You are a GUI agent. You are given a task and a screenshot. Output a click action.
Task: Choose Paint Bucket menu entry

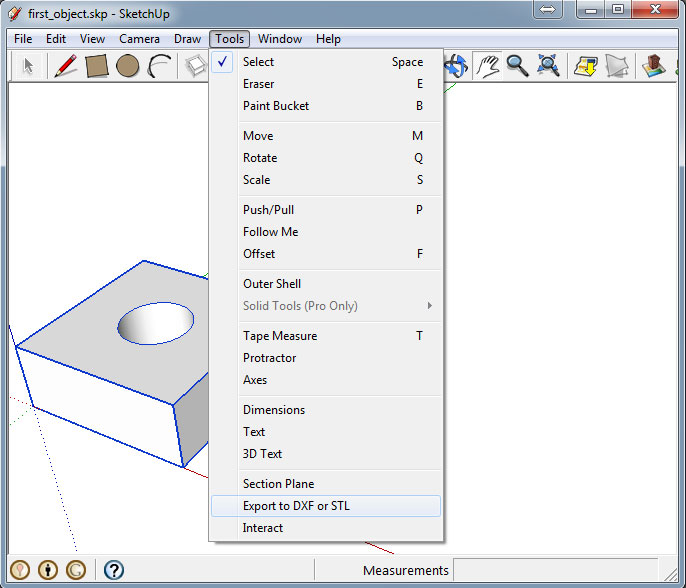pyautogui.click(x=326, y=106)
